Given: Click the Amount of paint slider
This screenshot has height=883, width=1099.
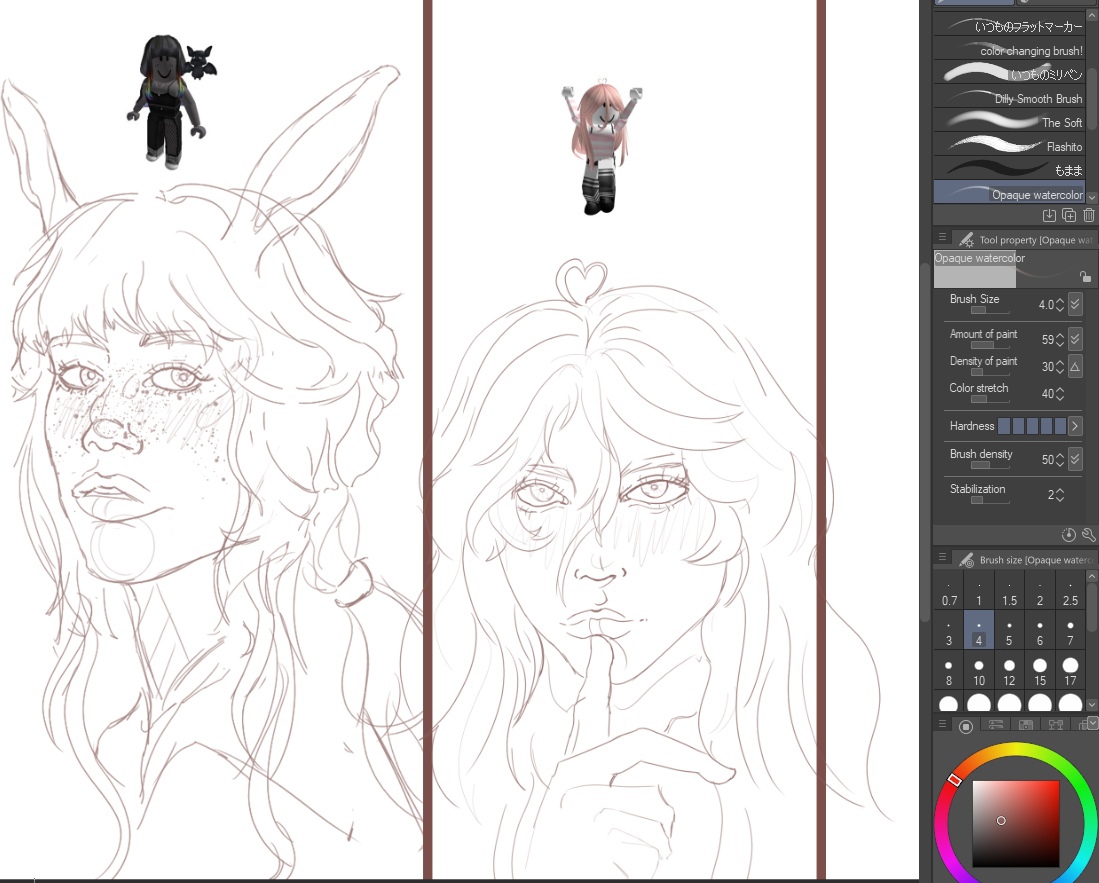Looking at the screenshot, I should 990,345.
